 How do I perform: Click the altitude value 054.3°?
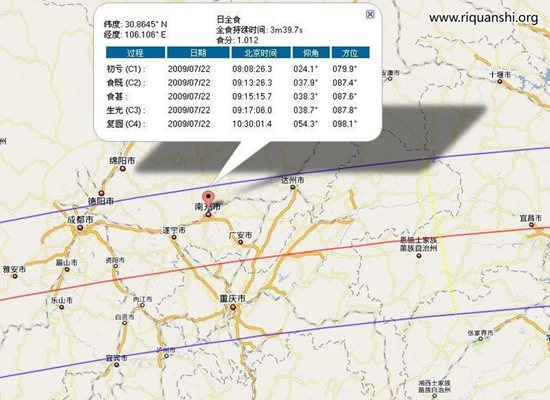(x=306, y=124)
